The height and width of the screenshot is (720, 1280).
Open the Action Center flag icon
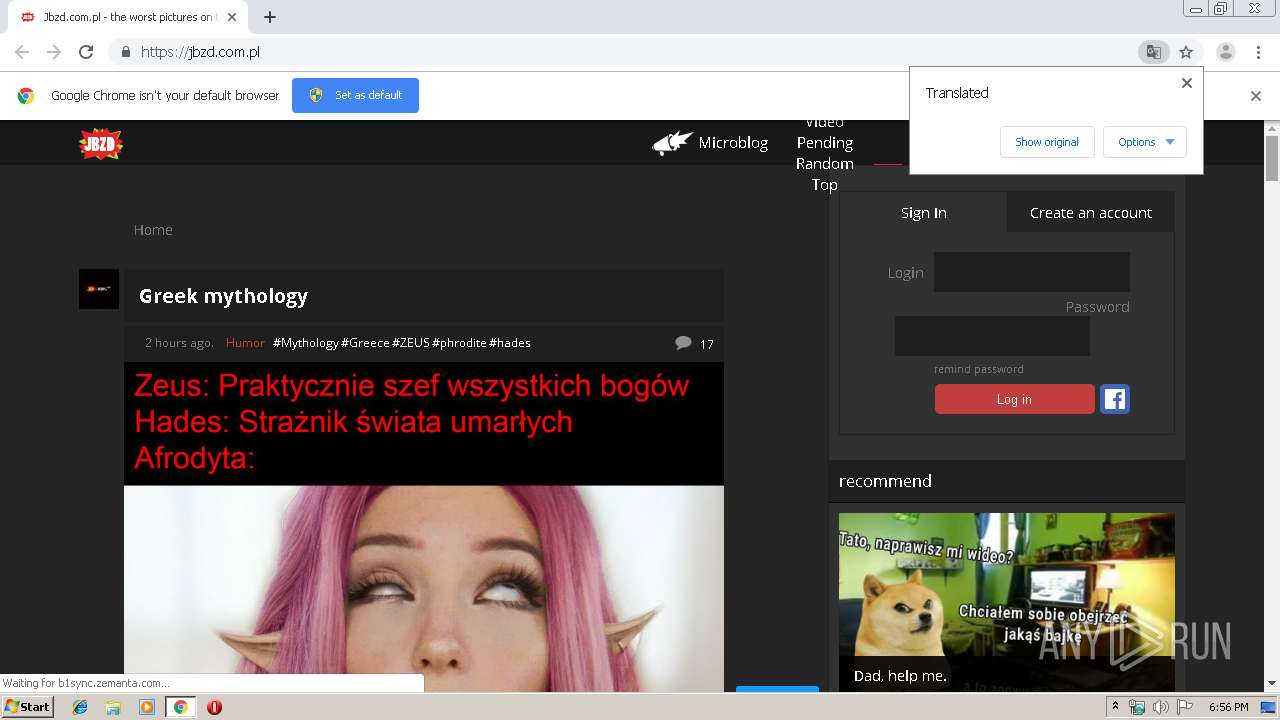click(1185, 707)
